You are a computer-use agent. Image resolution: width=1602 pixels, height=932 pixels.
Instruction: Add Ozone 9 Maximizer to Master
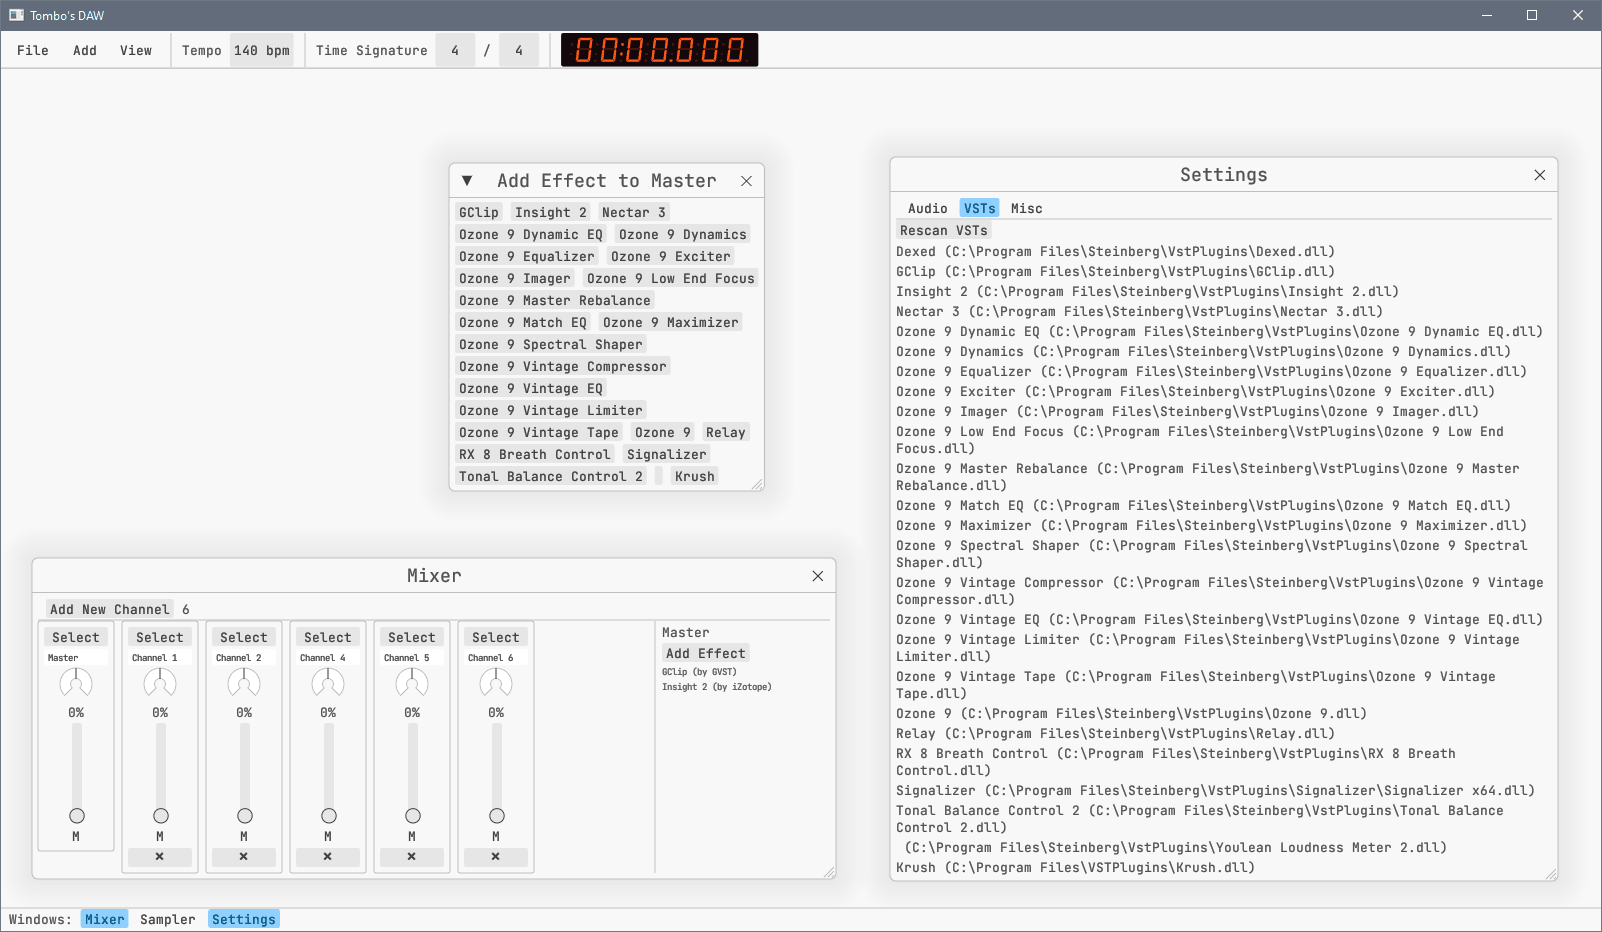click(671, 323)
